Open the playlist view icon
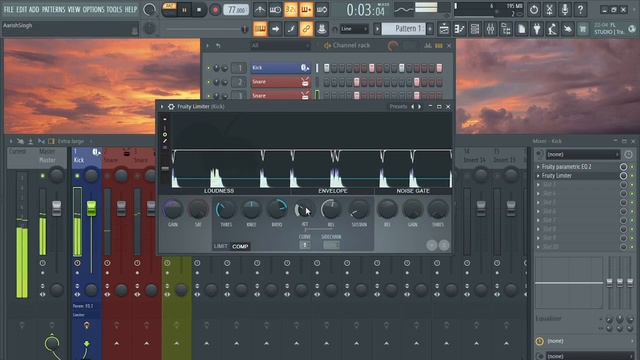The image size is (640, 360). 444,29
